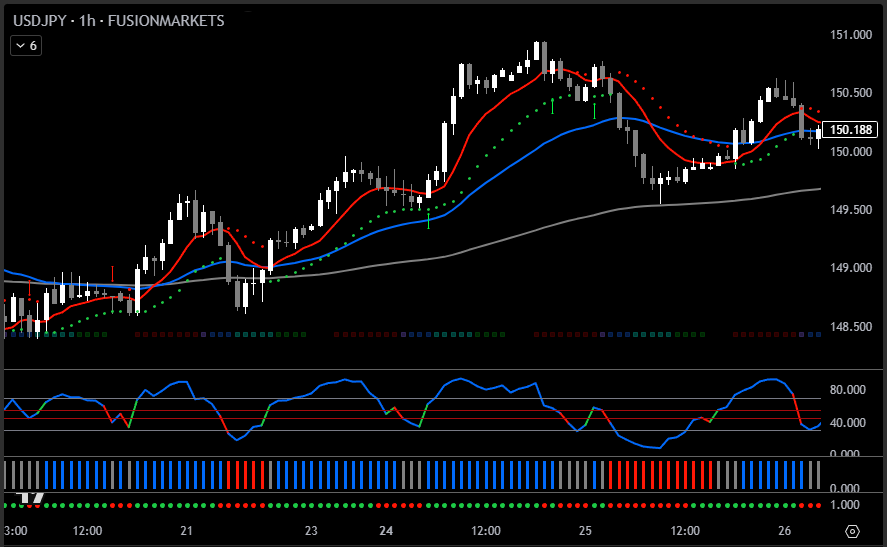Click date 26 on the time axis
This screenshot has width=887, height=547.
tap(785, 531)
